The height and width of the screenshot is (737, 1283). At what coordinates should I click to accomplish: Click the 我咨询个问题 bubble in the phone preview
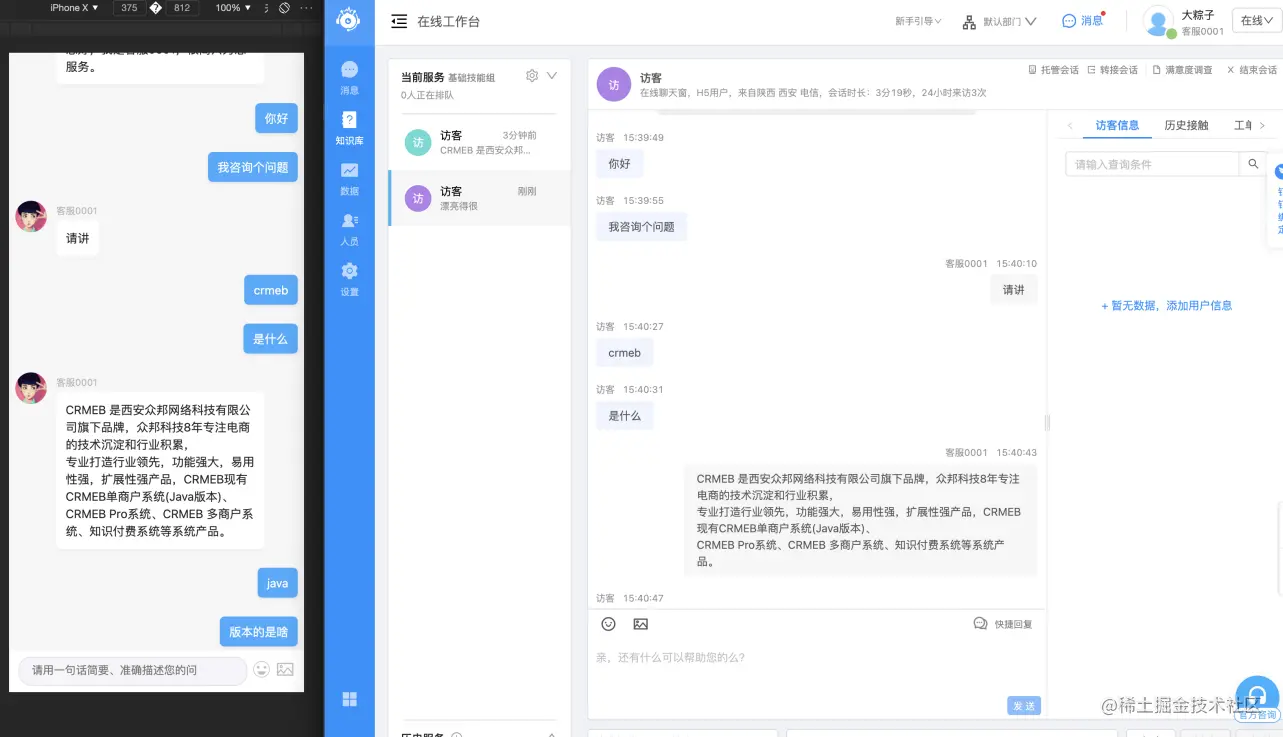click(x=253, y=167)
